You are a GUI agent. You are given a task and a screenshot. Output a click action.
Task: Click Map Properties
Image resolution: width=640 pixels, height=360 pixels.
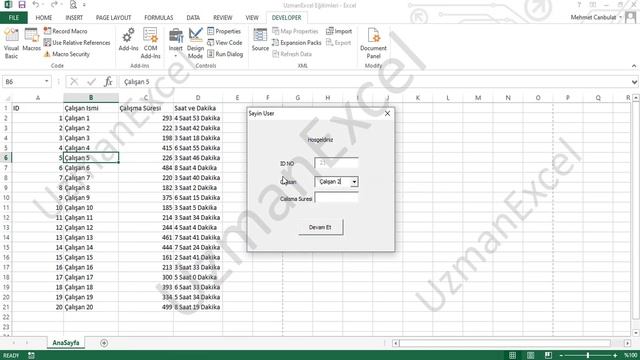point(295,31)
